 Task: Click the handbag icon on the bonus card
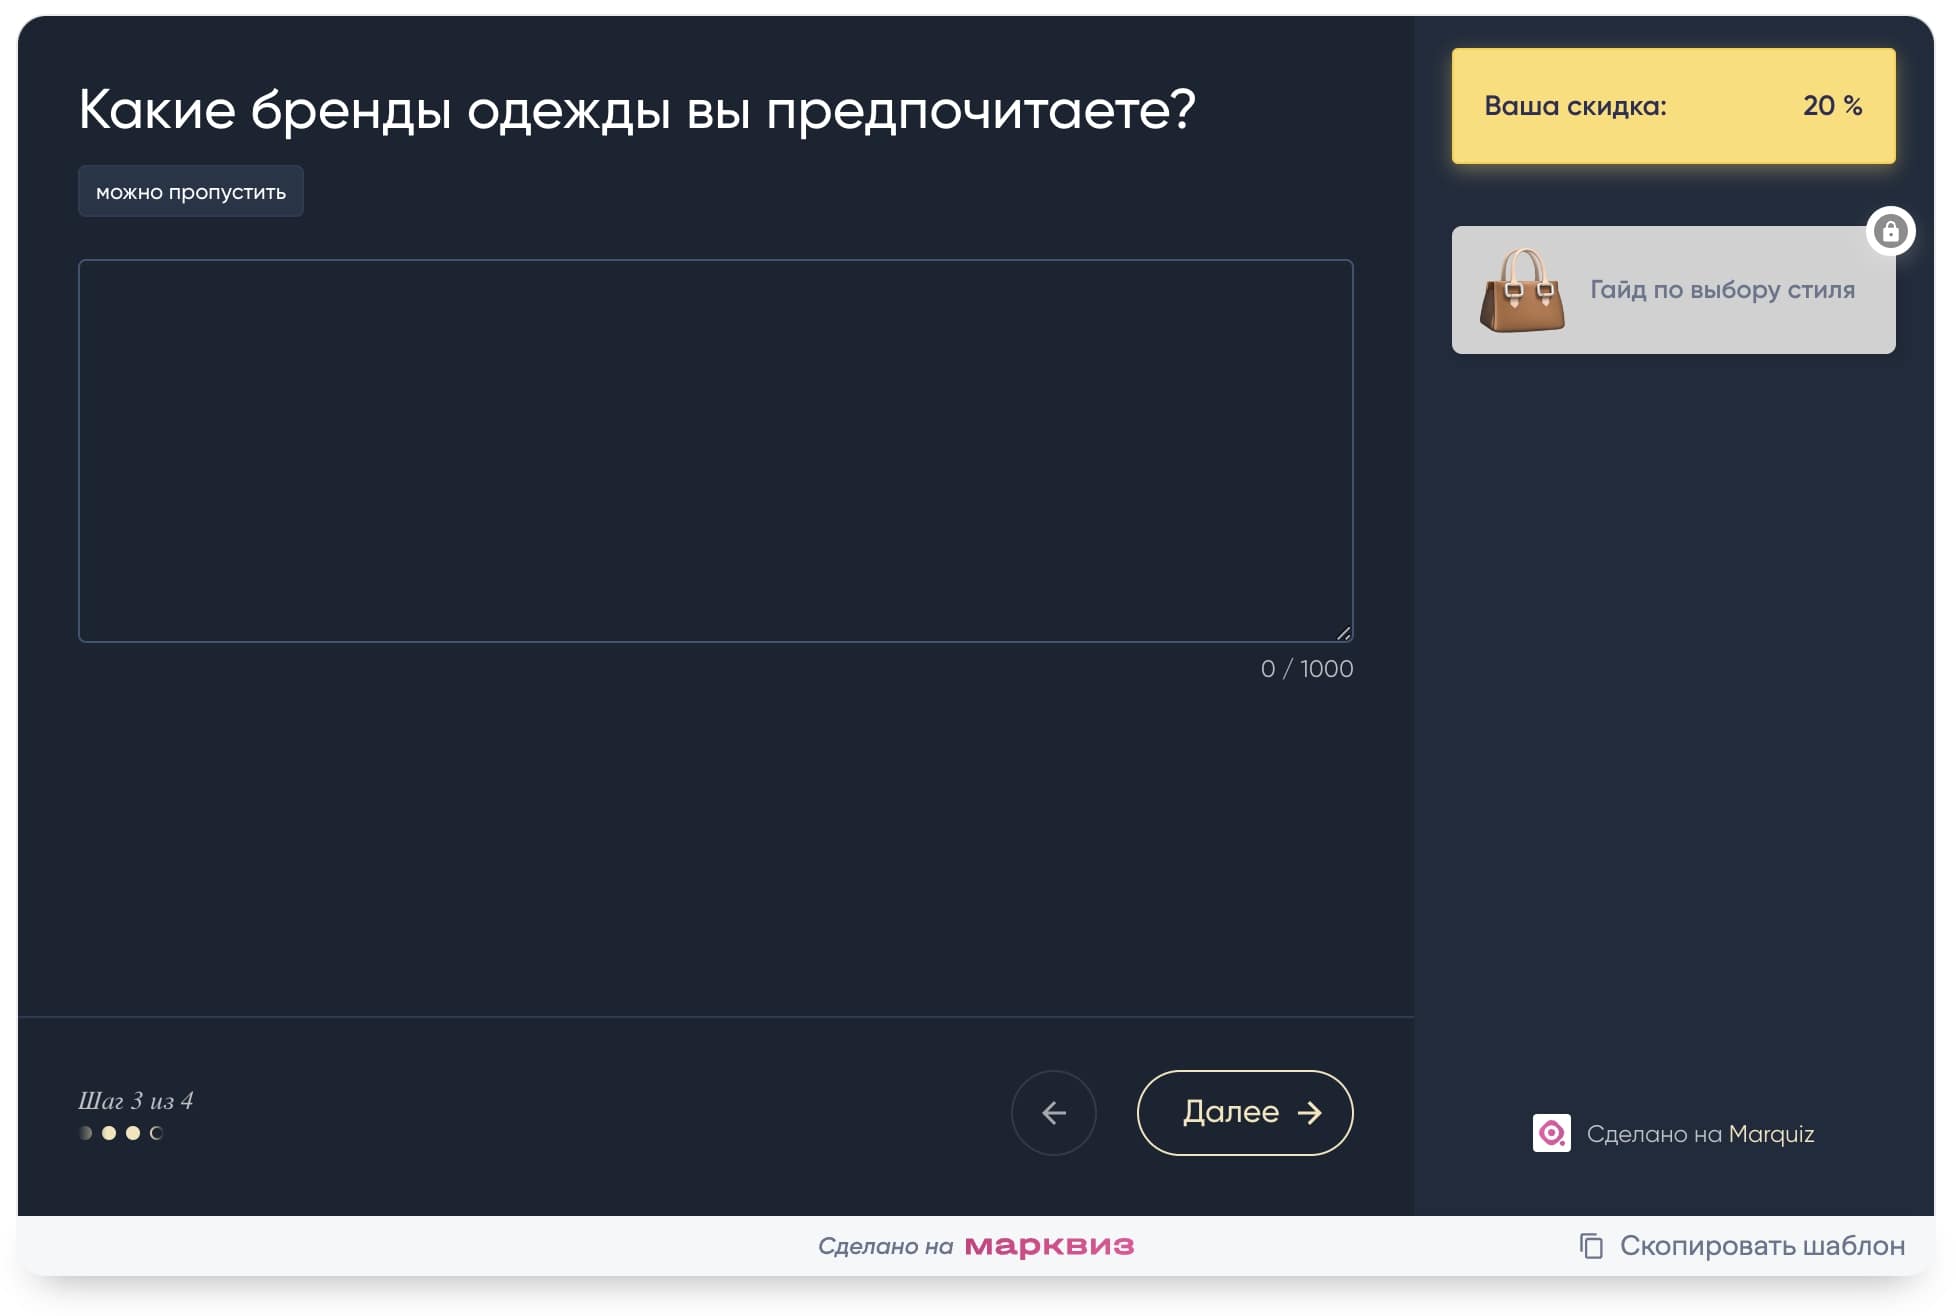click(x=1522, y=294)
